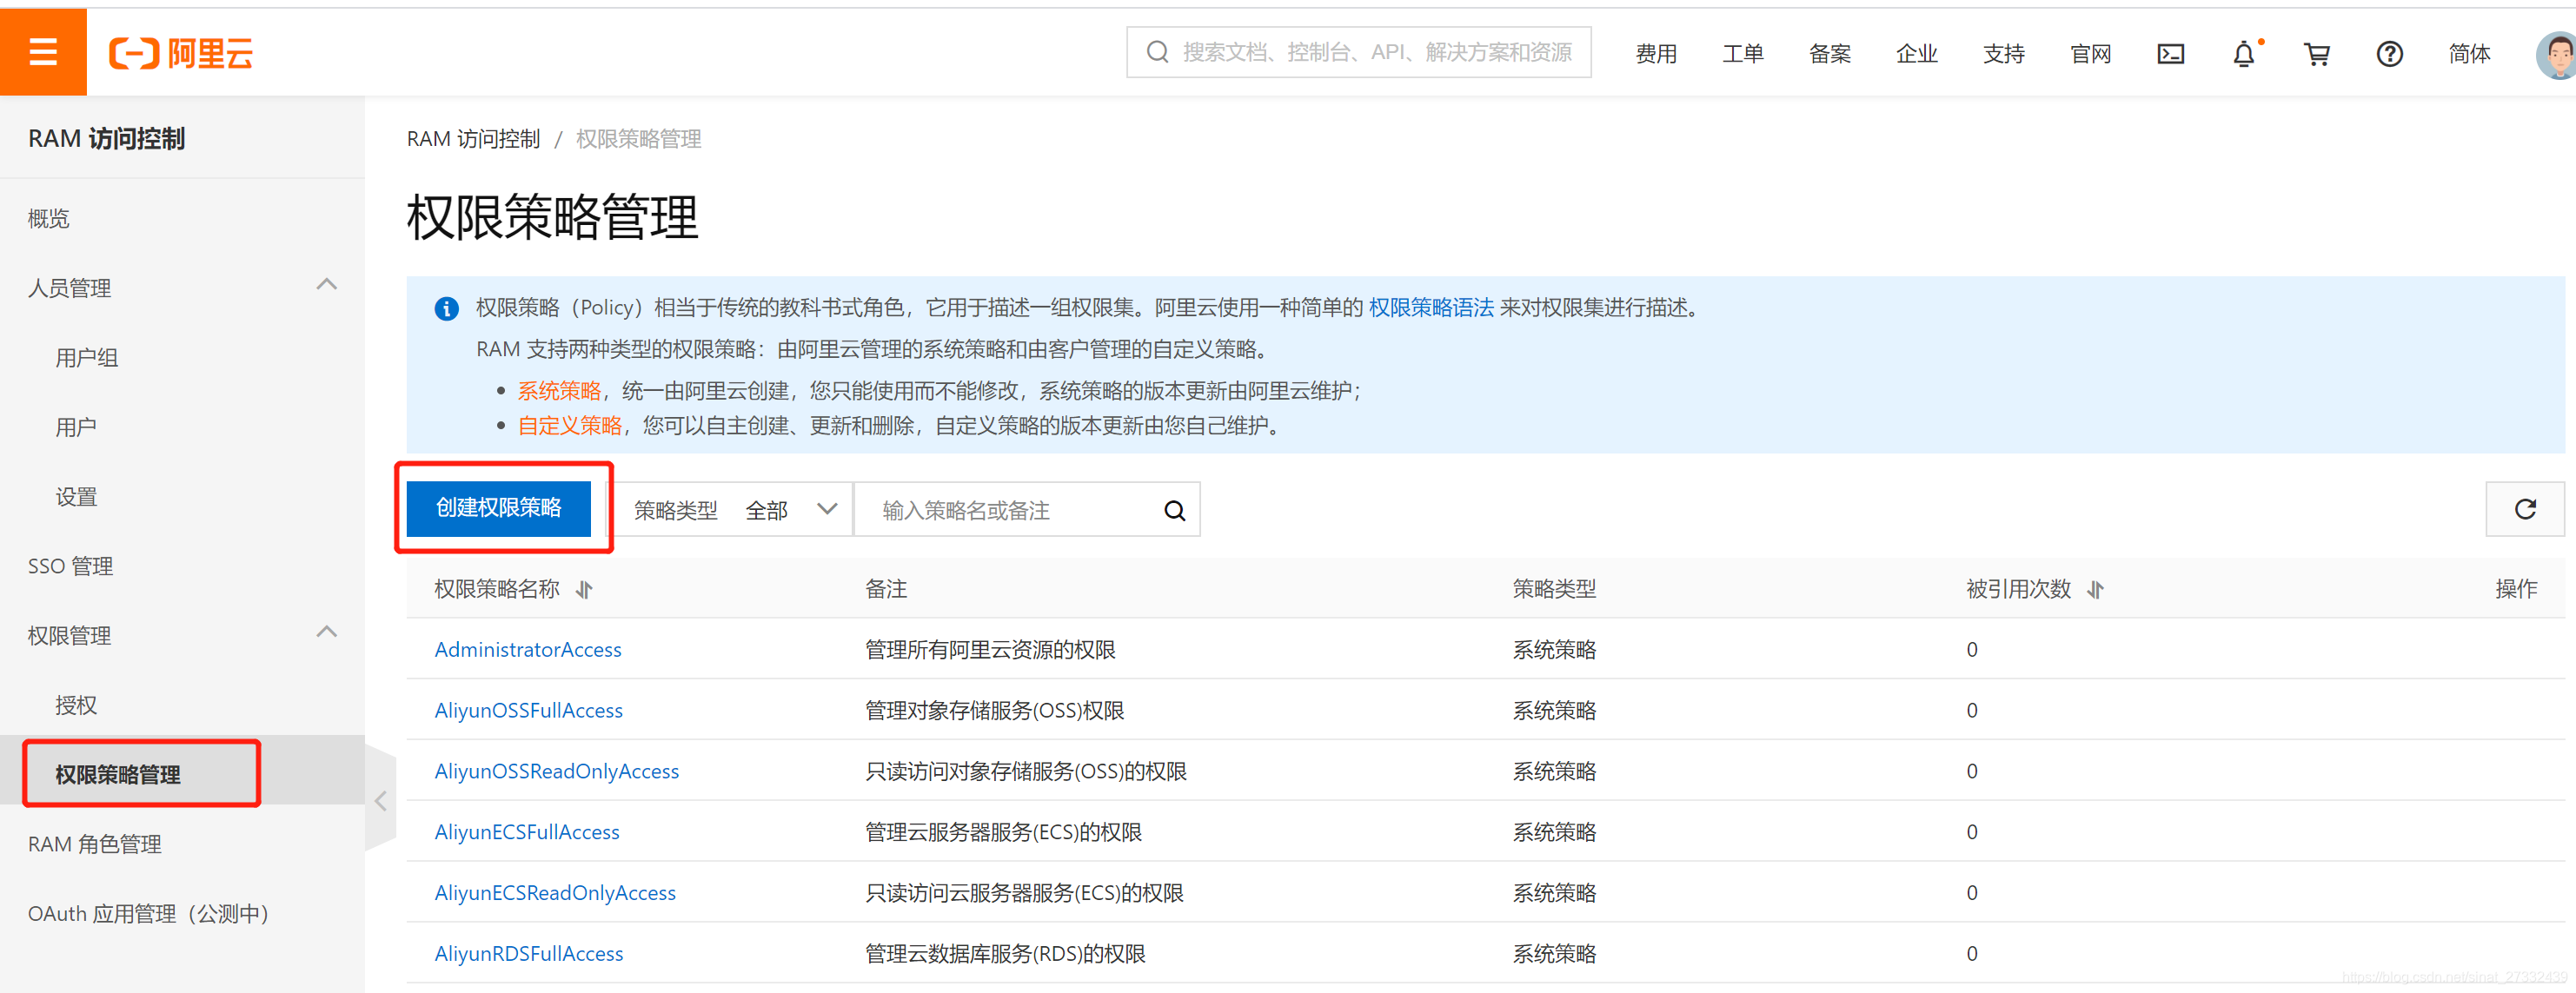The height and width of the screenshot is (993, 2576).
Task: Open the 权限策略语法 link
Action: pyautogui.click(x=1430, y=308)
